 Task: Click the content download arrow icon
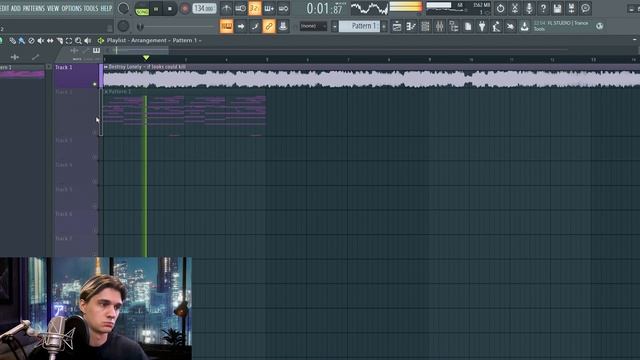click(524, 27)
